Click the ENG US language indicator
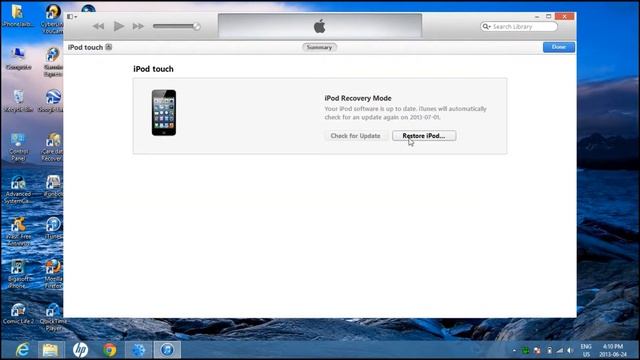 coord(586,350)
